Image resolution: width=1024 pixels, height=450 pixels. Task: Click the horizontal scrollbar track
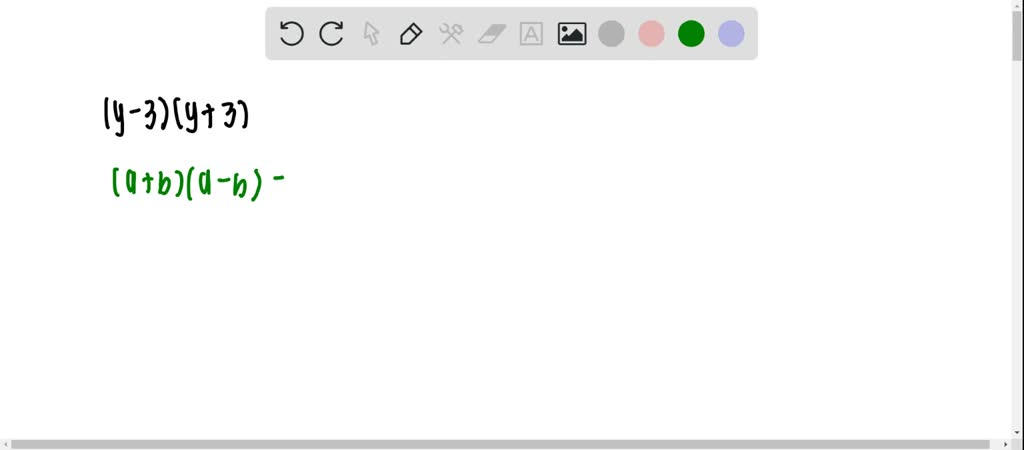tap(507, 444)
